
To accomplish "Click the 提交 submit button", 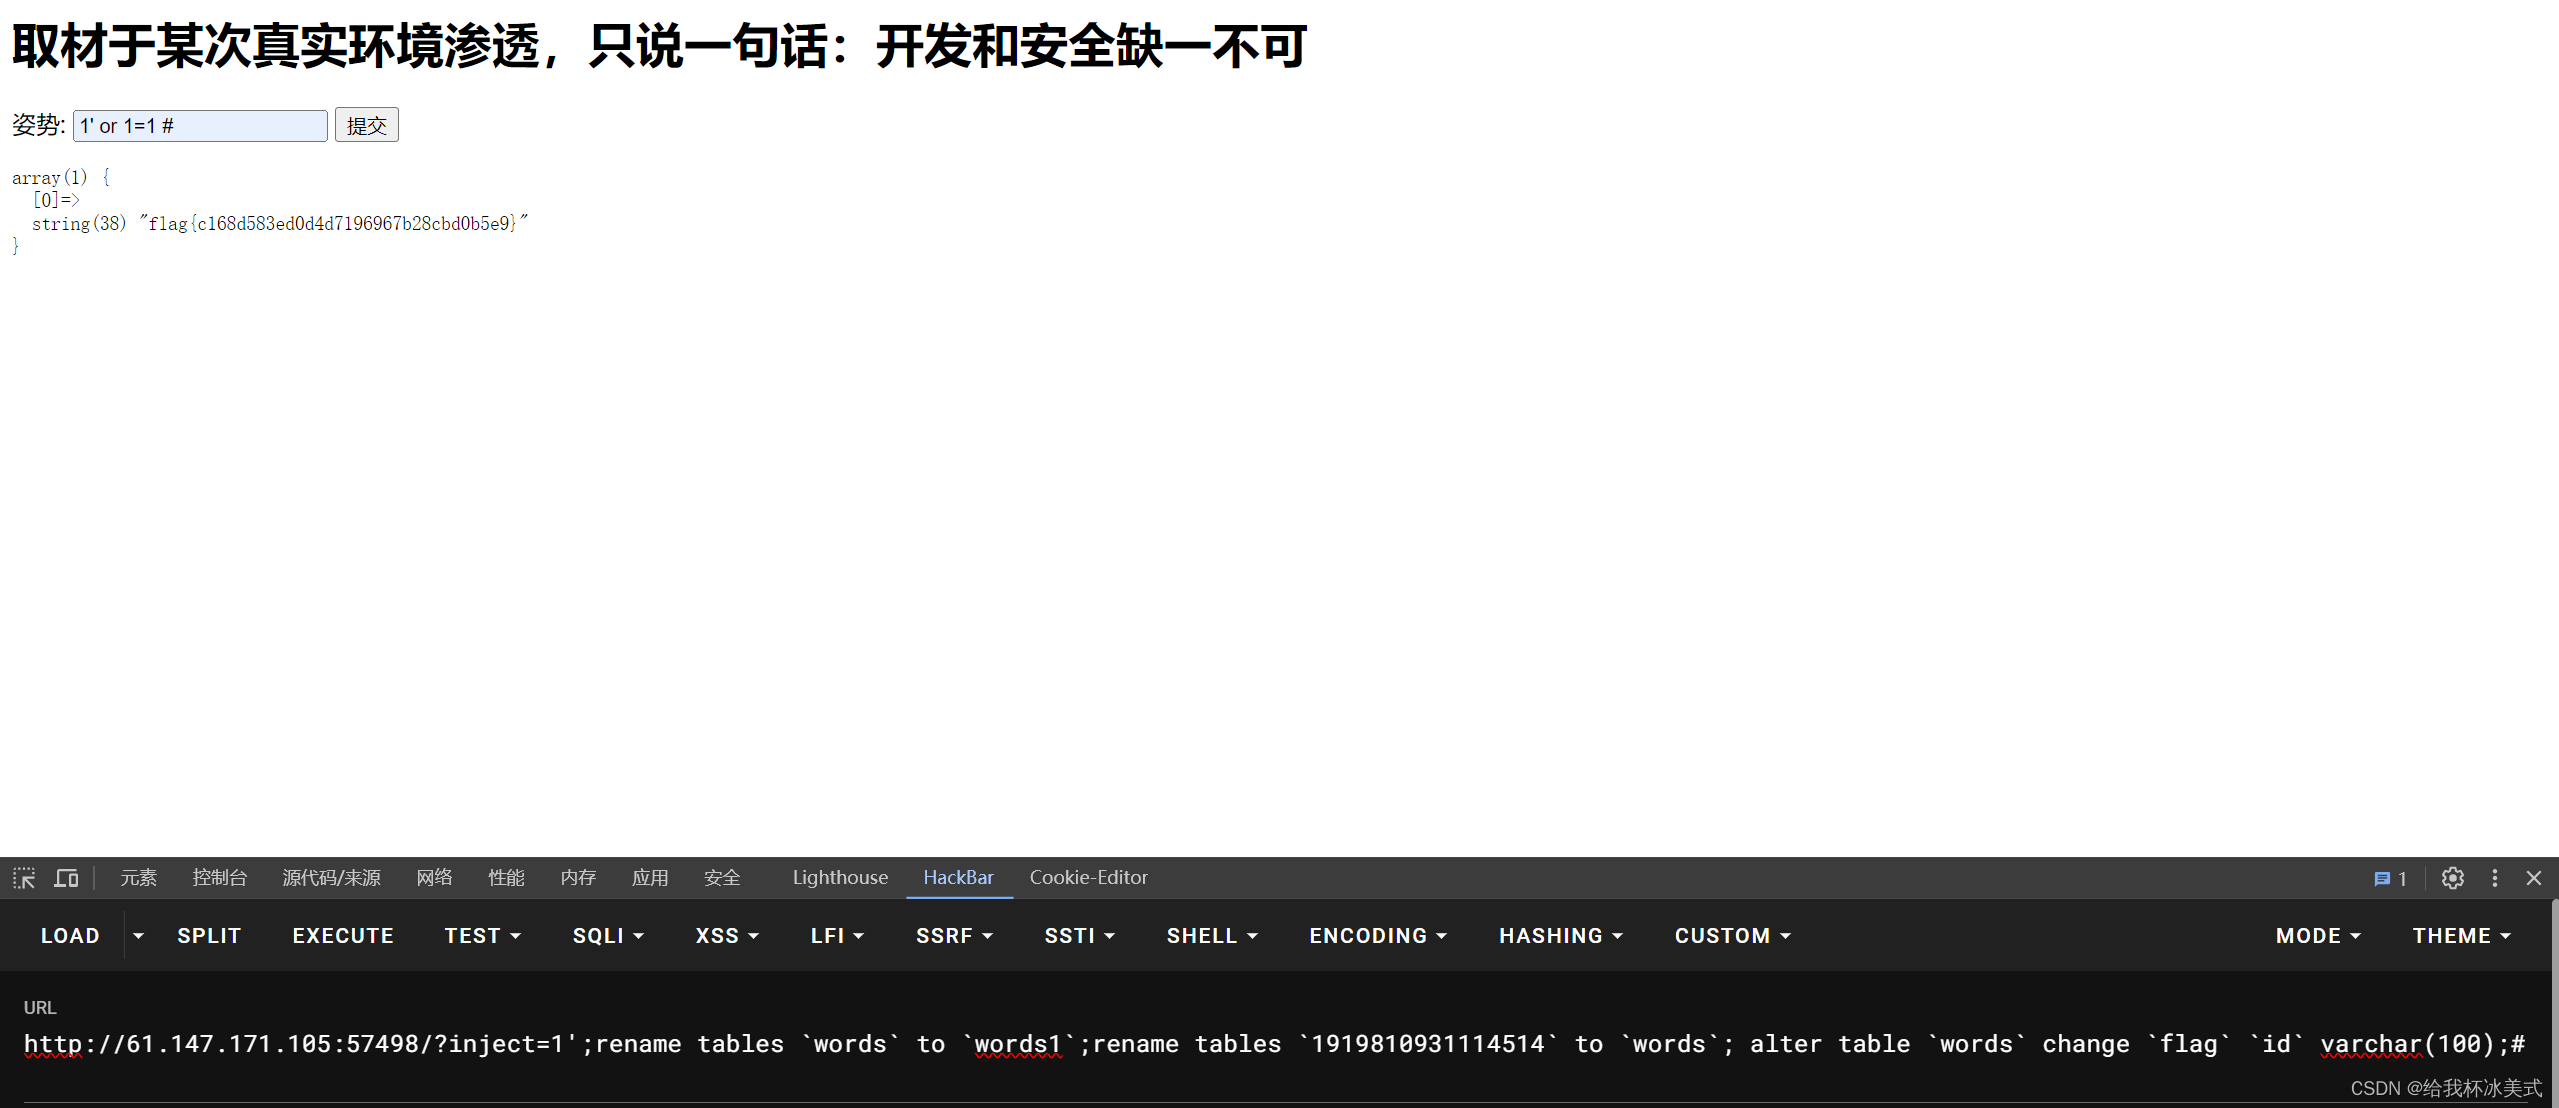I will [x=366, y=125].
